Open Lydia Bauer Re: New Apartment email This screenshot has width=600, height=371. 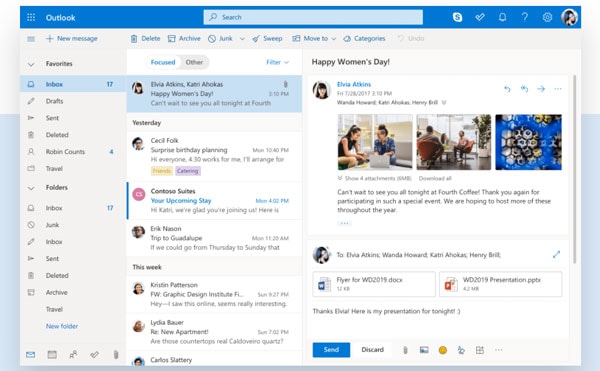[214, 332]
